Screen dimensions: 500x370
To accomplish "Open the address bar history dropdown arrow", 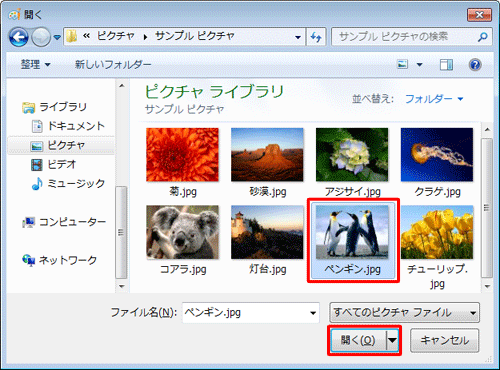I will pos(298,37).
